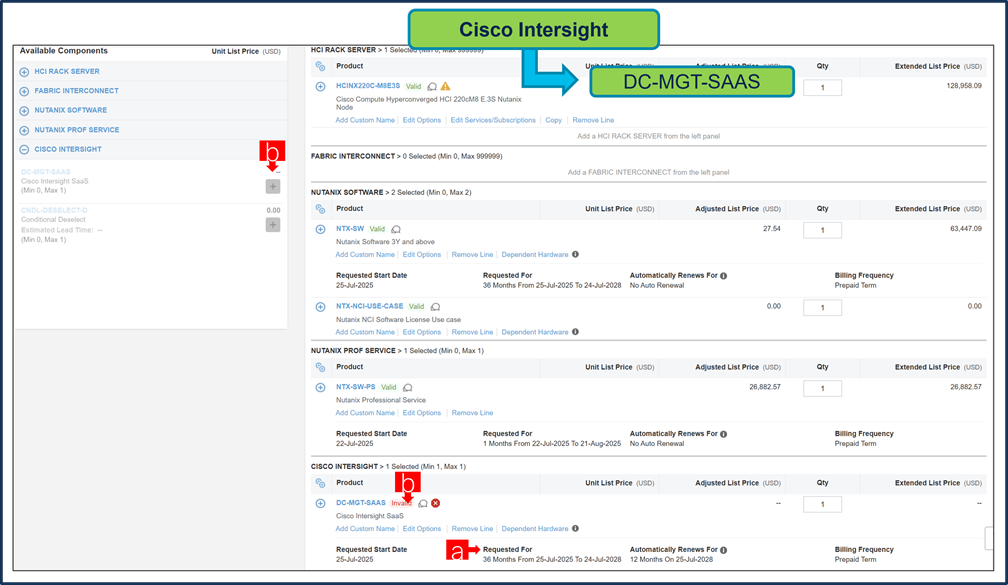Collapse the CISCO INTERSIGHT component group
Screen dimensions: 1008x585
click(x=24, y=150)
